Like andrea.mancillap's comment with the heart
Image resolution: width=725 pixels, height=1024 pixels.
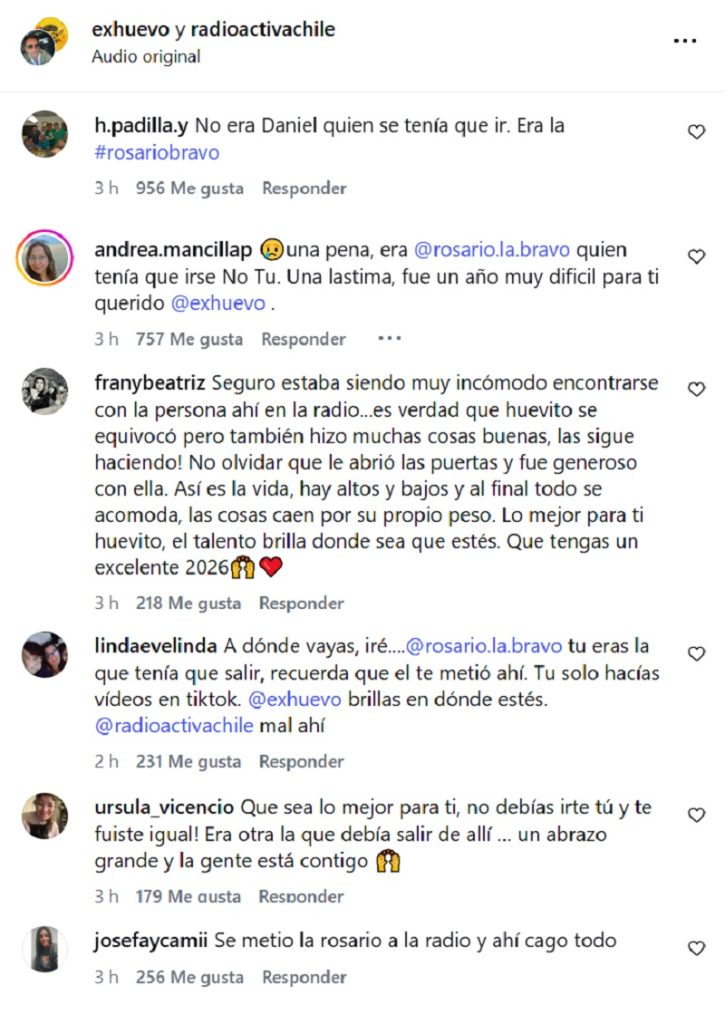coord(696,257)
